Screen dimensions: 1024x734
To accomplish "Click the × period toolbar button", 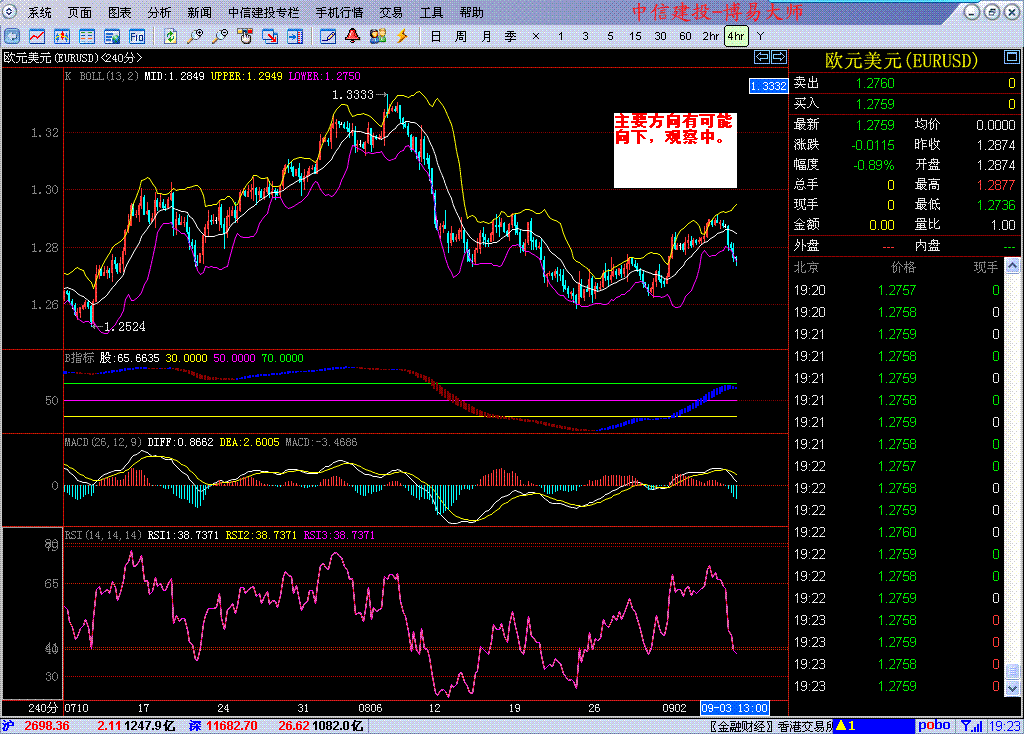I will [536, 37].
